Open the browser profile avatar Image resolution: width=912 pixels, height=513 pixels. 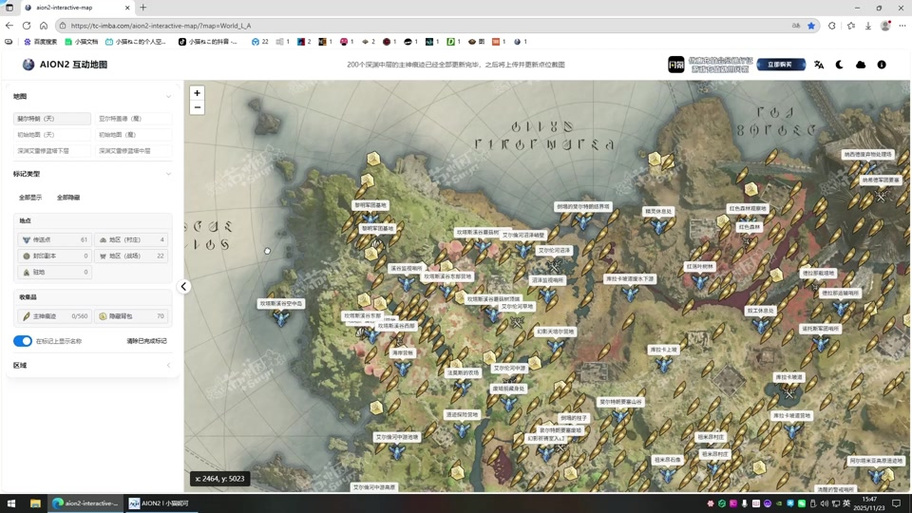pyautogui.click(x=885, y=26)
